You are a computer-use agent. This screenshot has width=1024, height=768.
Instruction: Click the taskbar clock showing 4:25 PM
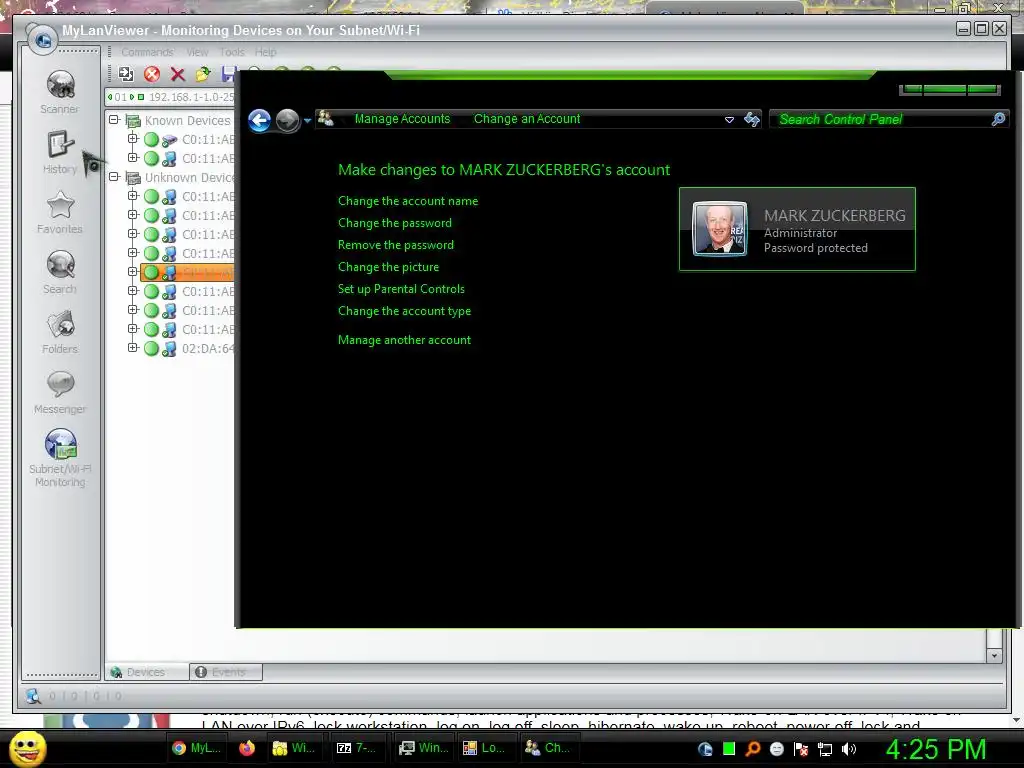tap(936, 749)
